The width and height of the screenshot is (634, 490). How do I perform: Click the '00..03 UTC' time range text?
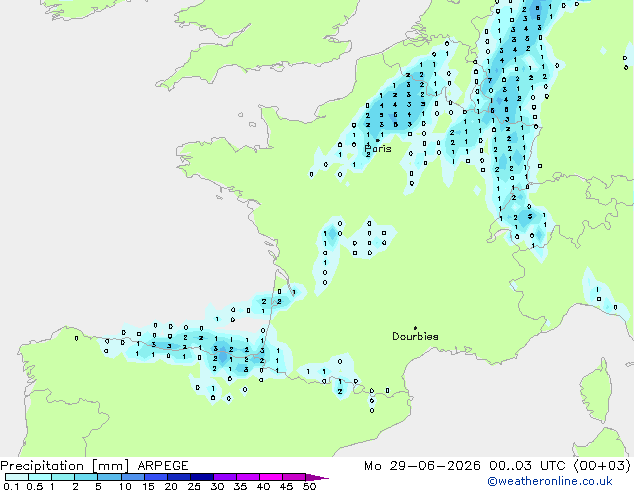[x=527, y=466]
